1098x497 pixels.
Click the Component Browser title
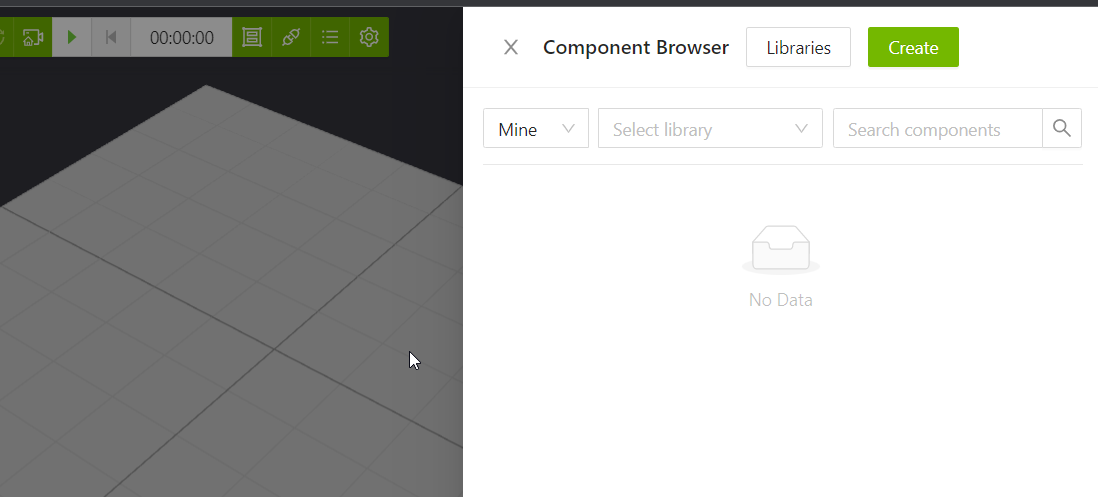coord(636,48)
